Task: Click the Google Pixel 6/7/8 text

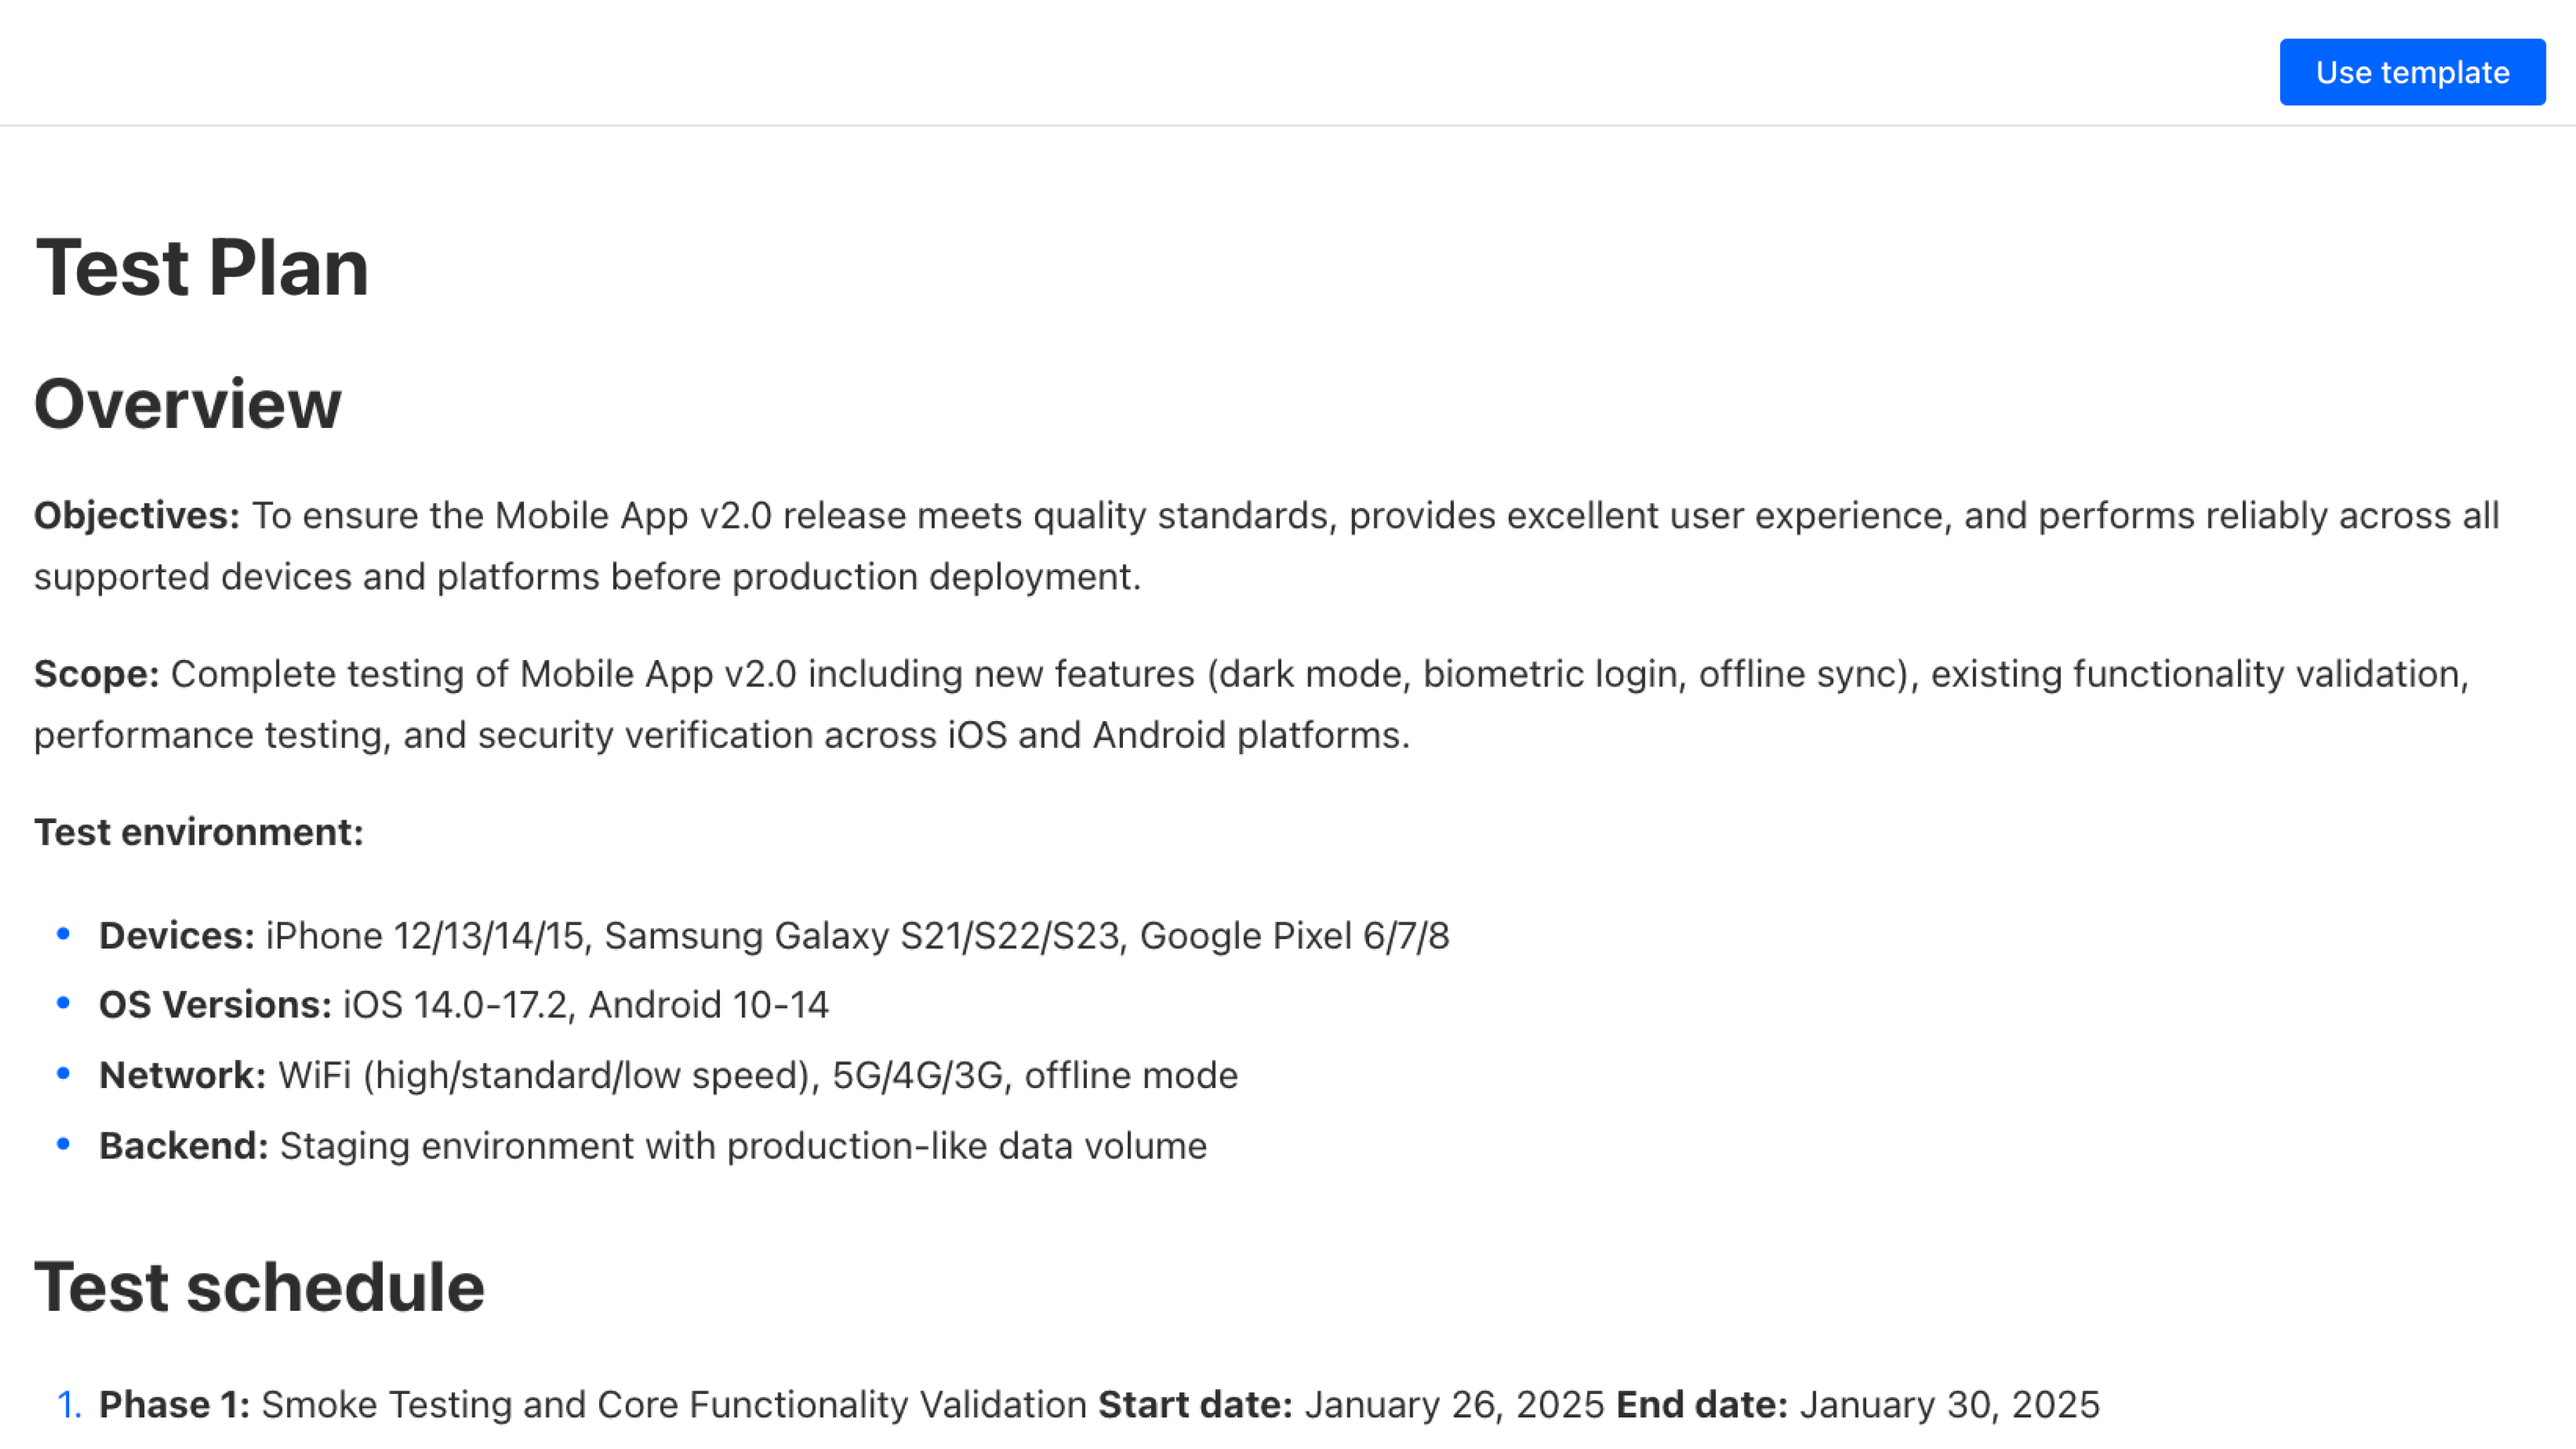Action: pos(1294,936)
